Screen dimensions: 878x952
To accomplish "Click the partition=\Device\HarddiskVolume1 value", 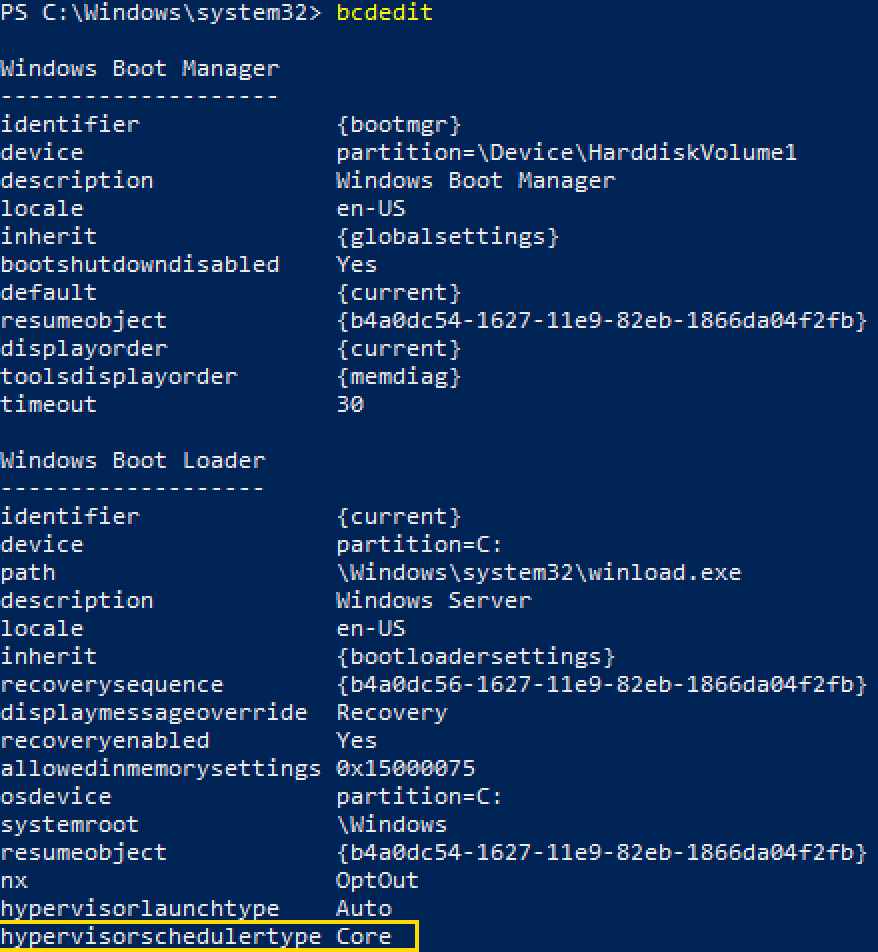I will (567, 152).
